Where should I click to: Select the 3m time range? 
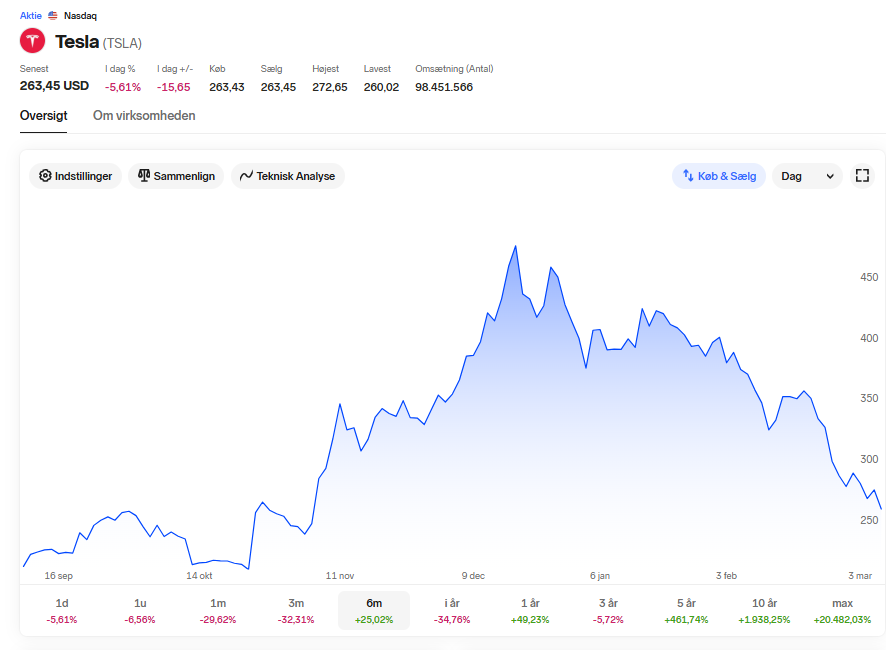(296, 610)
